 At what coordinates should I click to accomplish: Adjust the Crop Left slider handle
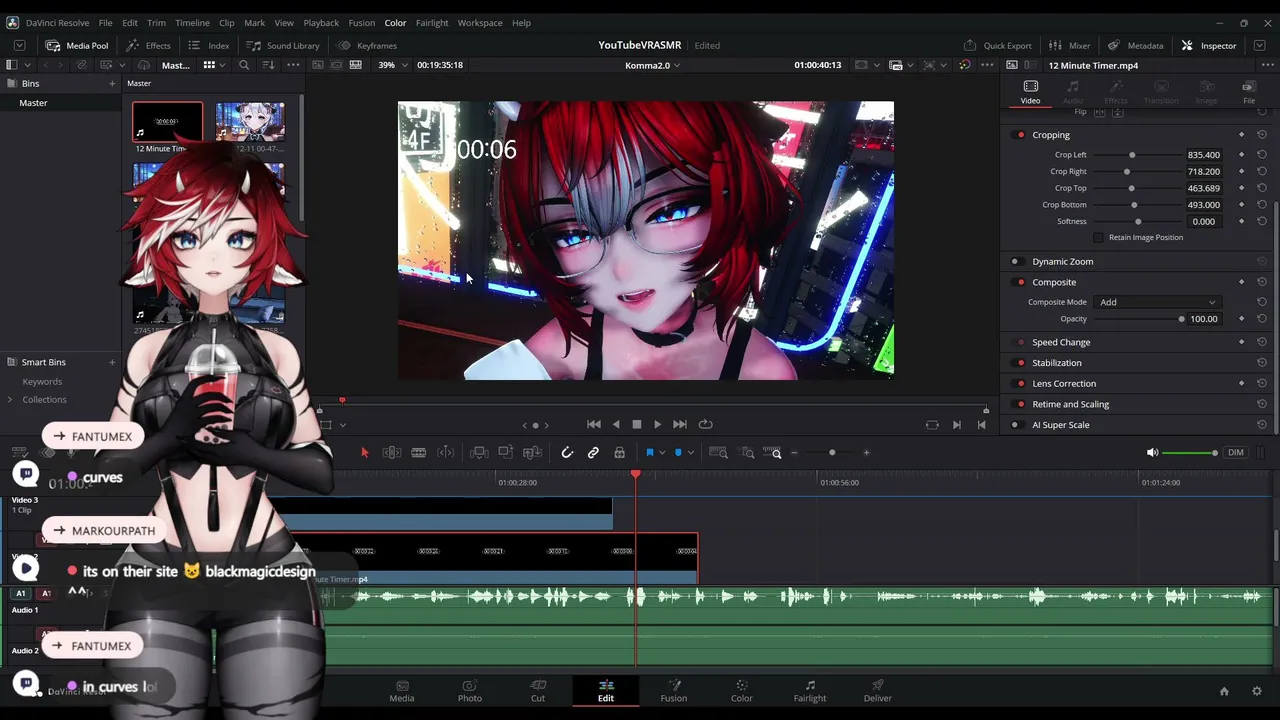pos(1132,155)
